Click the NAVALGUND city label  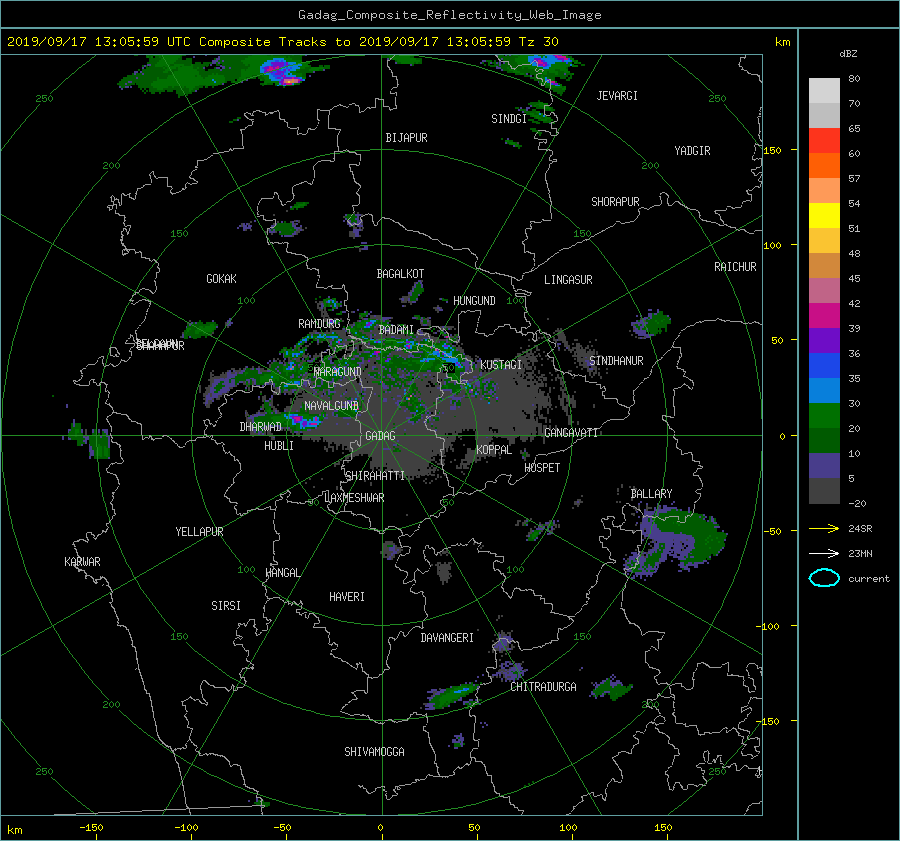point(331,406)
